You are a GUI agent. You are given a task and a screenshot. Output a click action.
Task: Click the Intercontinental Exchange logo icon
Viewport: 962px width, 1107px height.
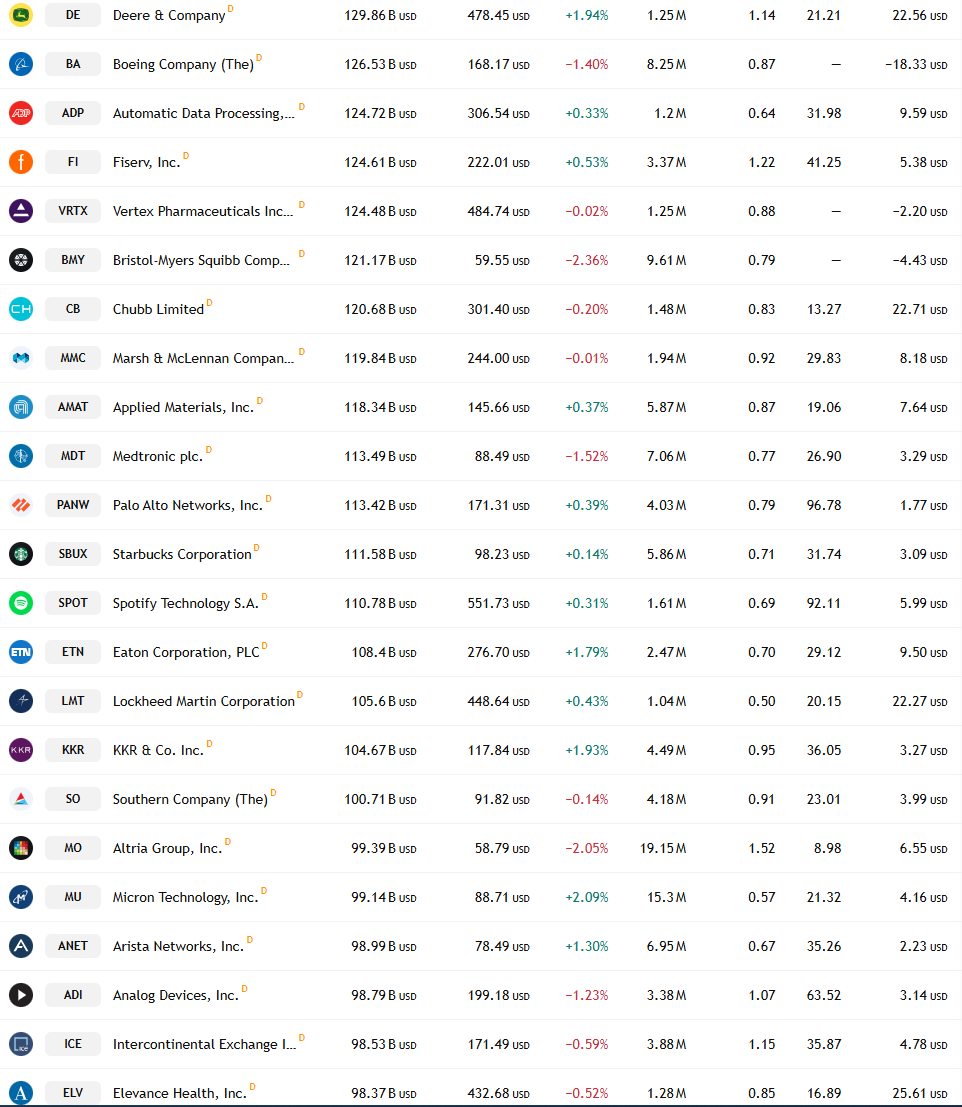(21, 1043)
